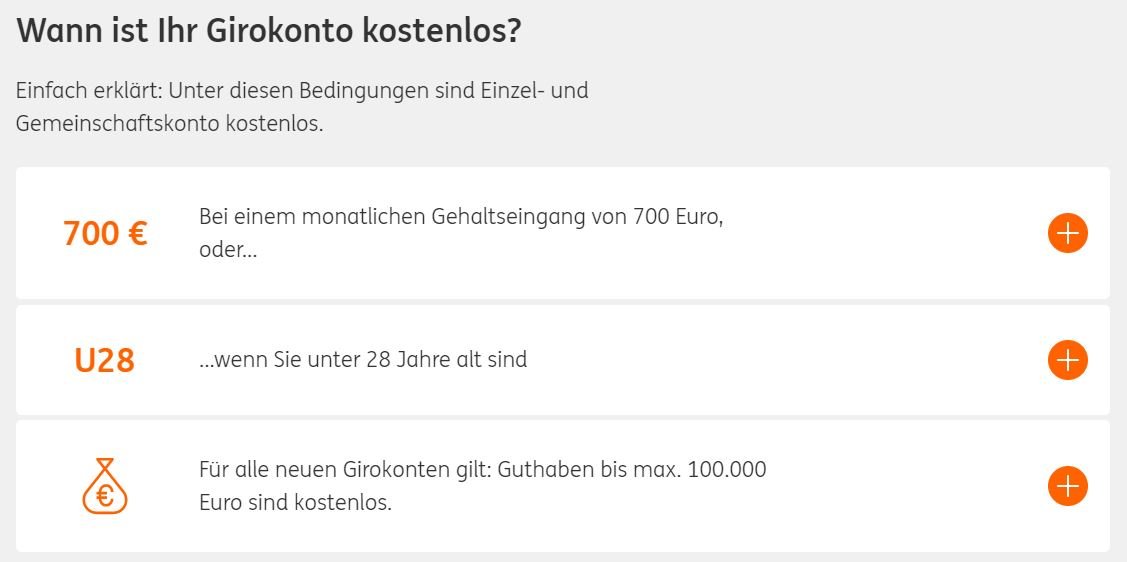The width and height of the screenshot is (1127, 562).
Task: Click the "Wann ist Ihr Girokonto kostenlos?" heading
Action: tap(269, 30)
